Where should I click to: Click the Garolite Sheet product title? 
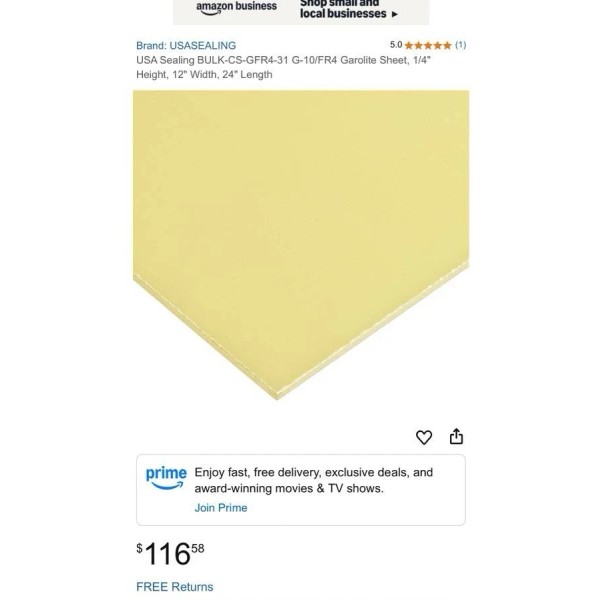click(x=284, y=67)
